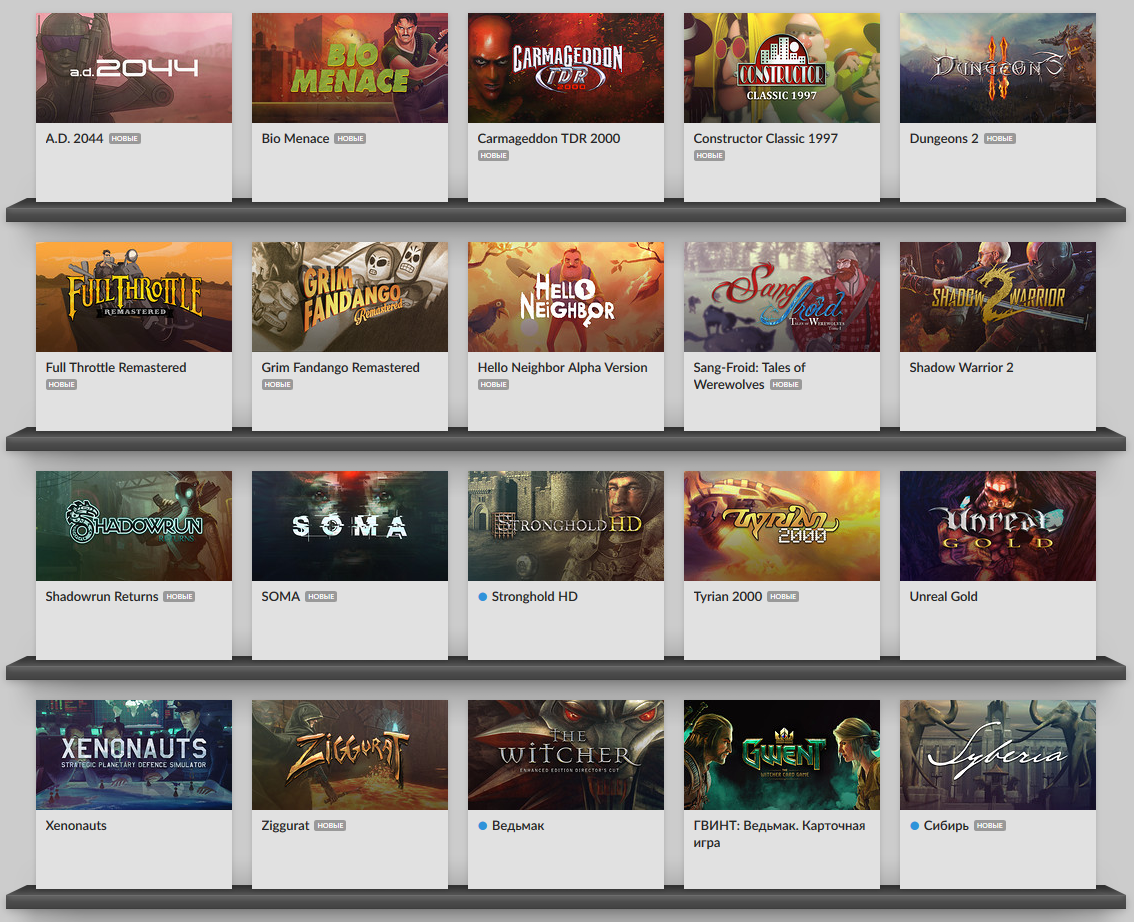1134x922 pixels.
Task: Click the Ведьмак title text
Action: [518, 825]
